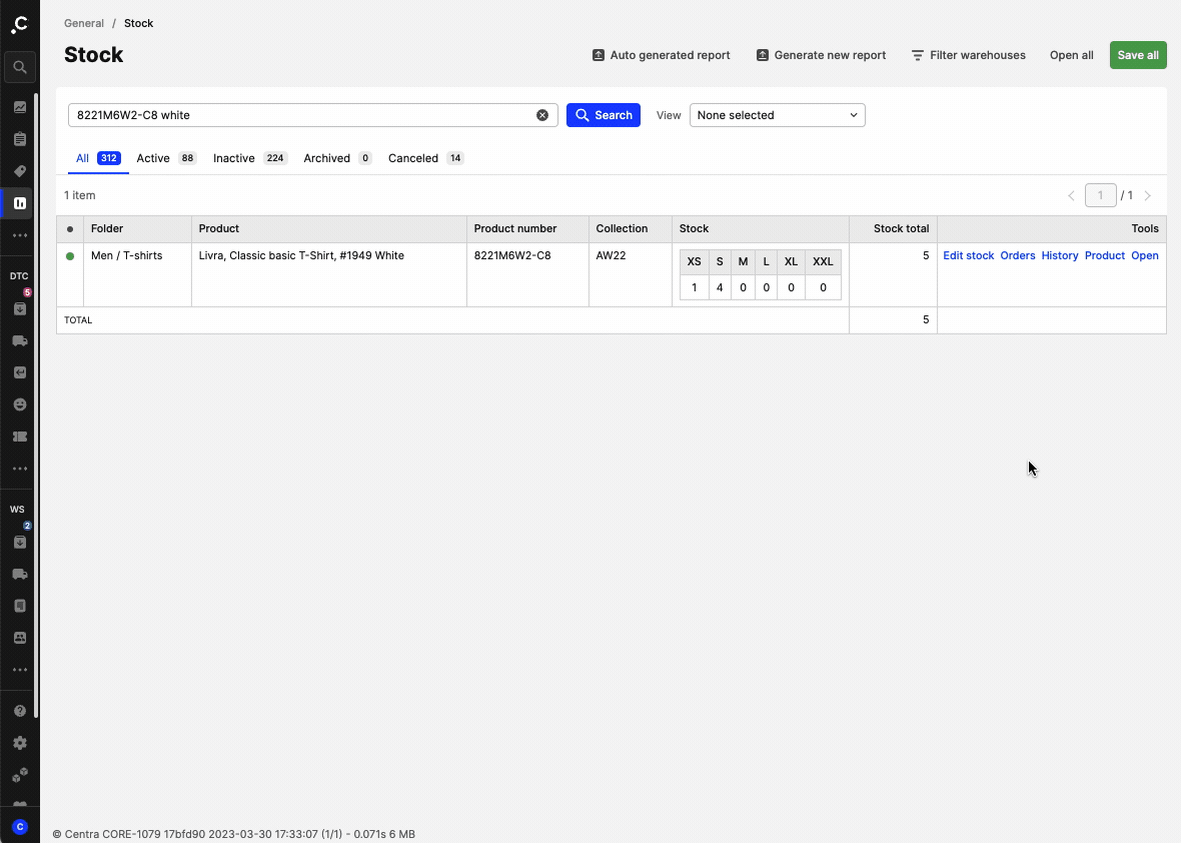Viewport: 1181px width, 843px height.
Task: Open the settings gear in sidebar
Action: click(19, 743)
